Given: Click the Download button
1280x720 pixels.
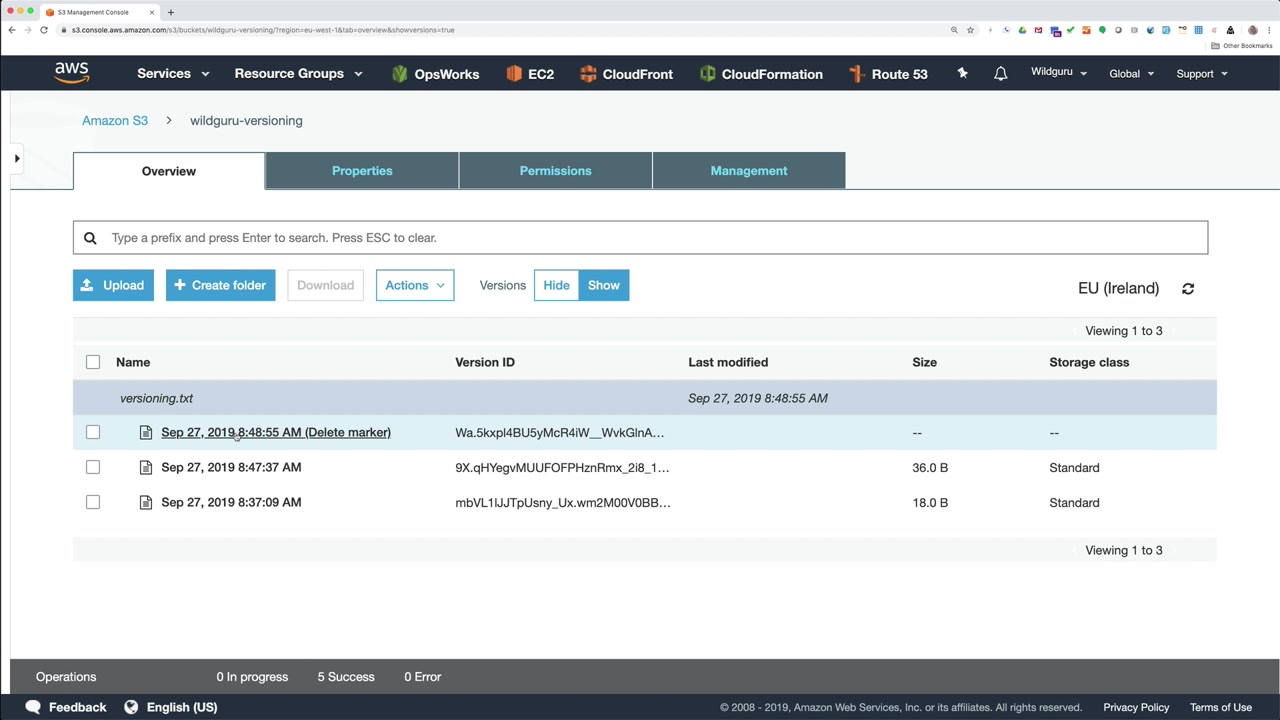Looking at the screenshot, I should click(x=325, y=285).
